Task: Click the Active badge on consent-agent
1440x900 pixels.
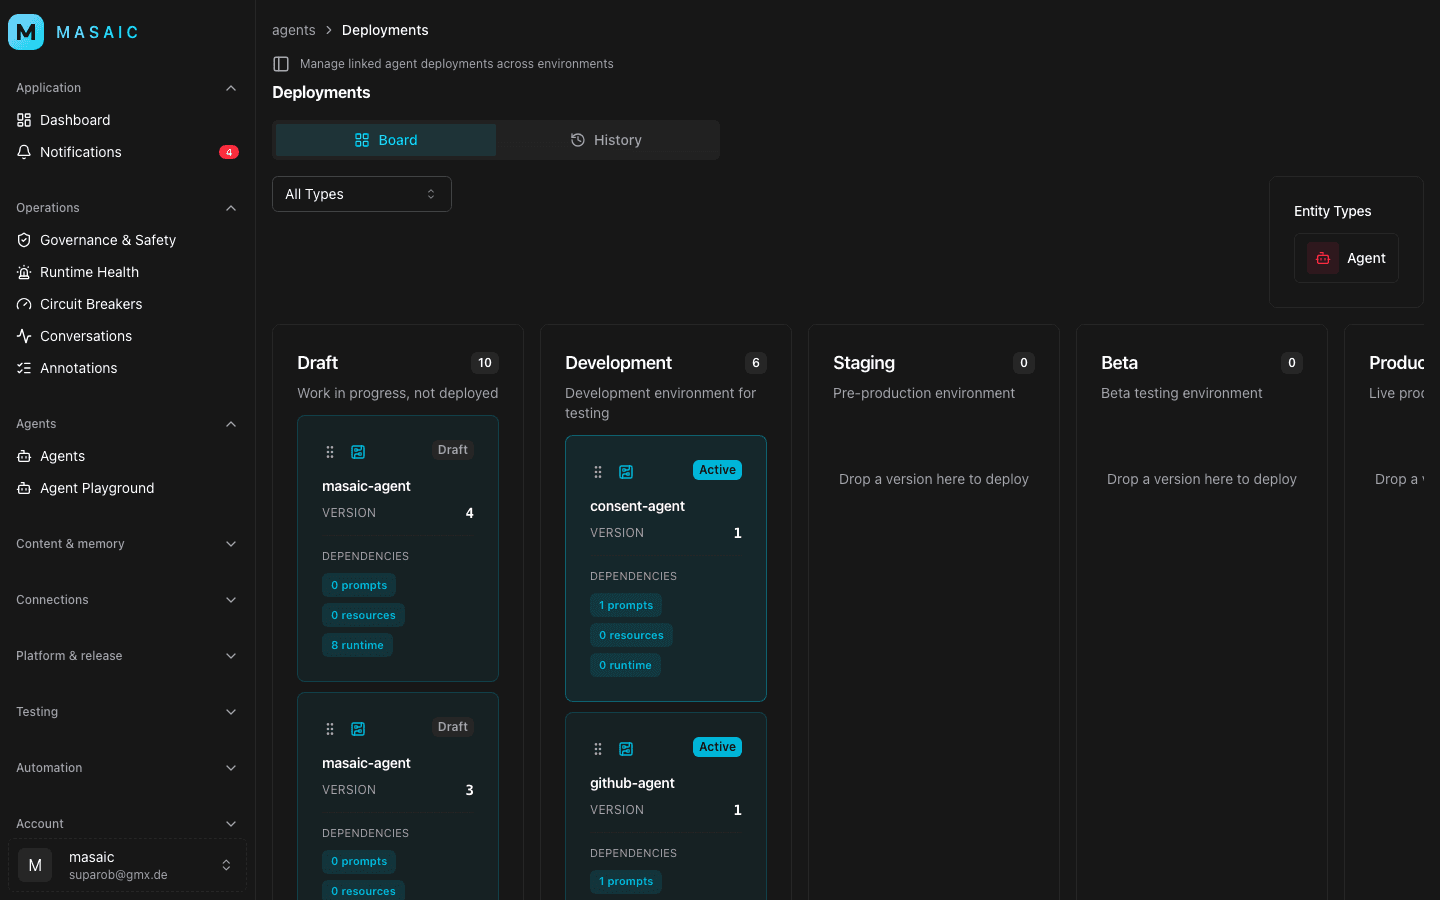Action: coord(717,470)
